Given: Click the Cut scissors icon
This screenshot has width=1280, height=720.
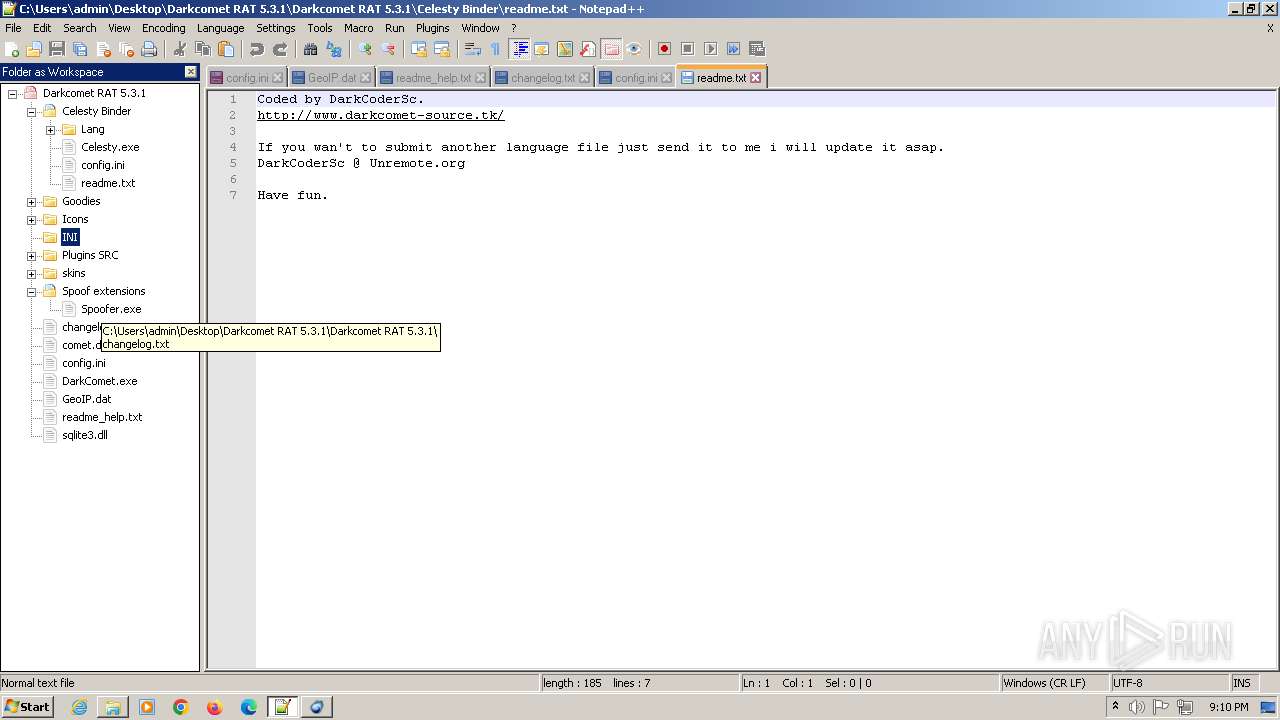Looking at the screenshot, I should tap(180, 49).
